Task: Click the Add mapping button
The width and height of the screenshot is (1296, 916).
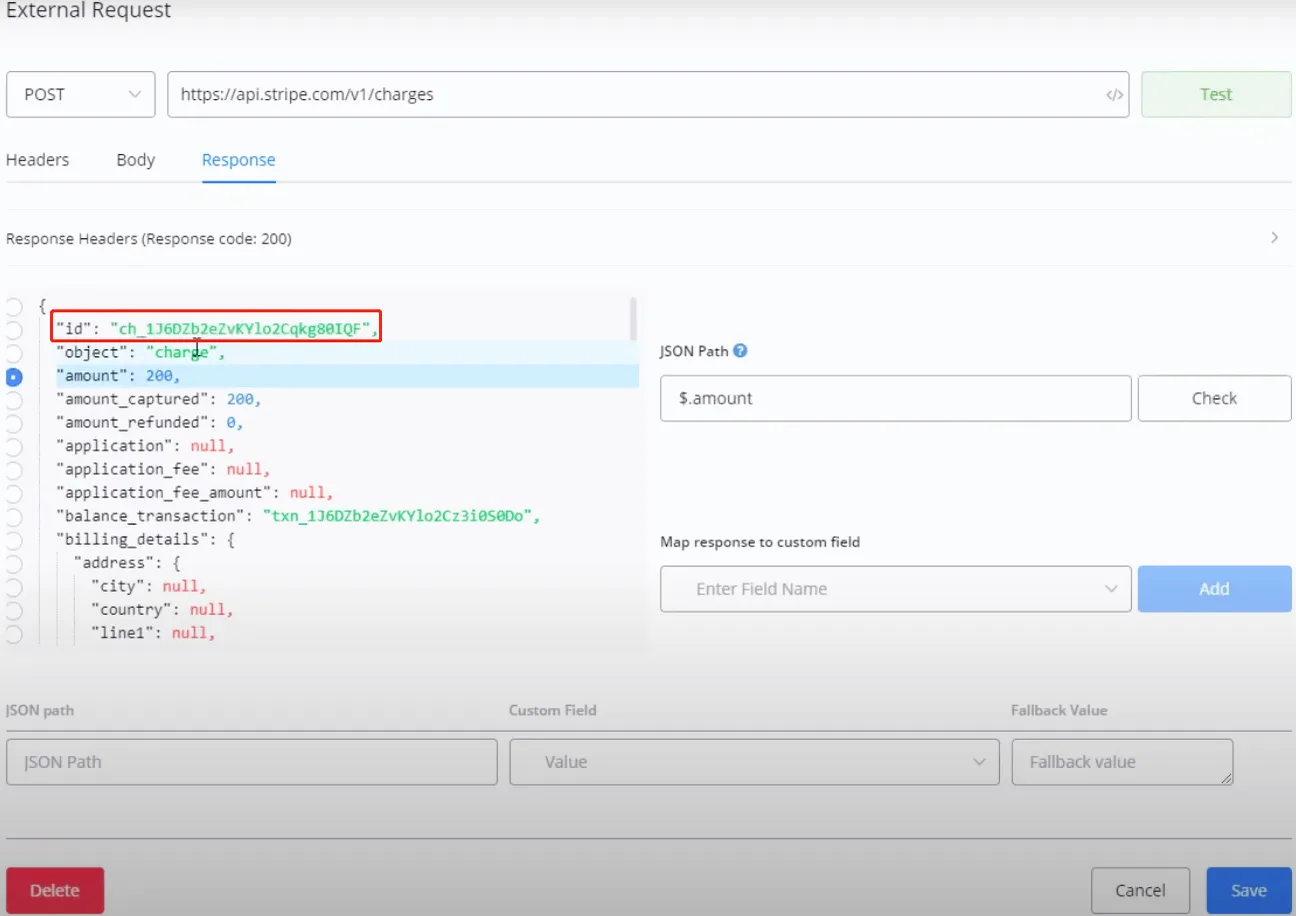Action: 1214,589
